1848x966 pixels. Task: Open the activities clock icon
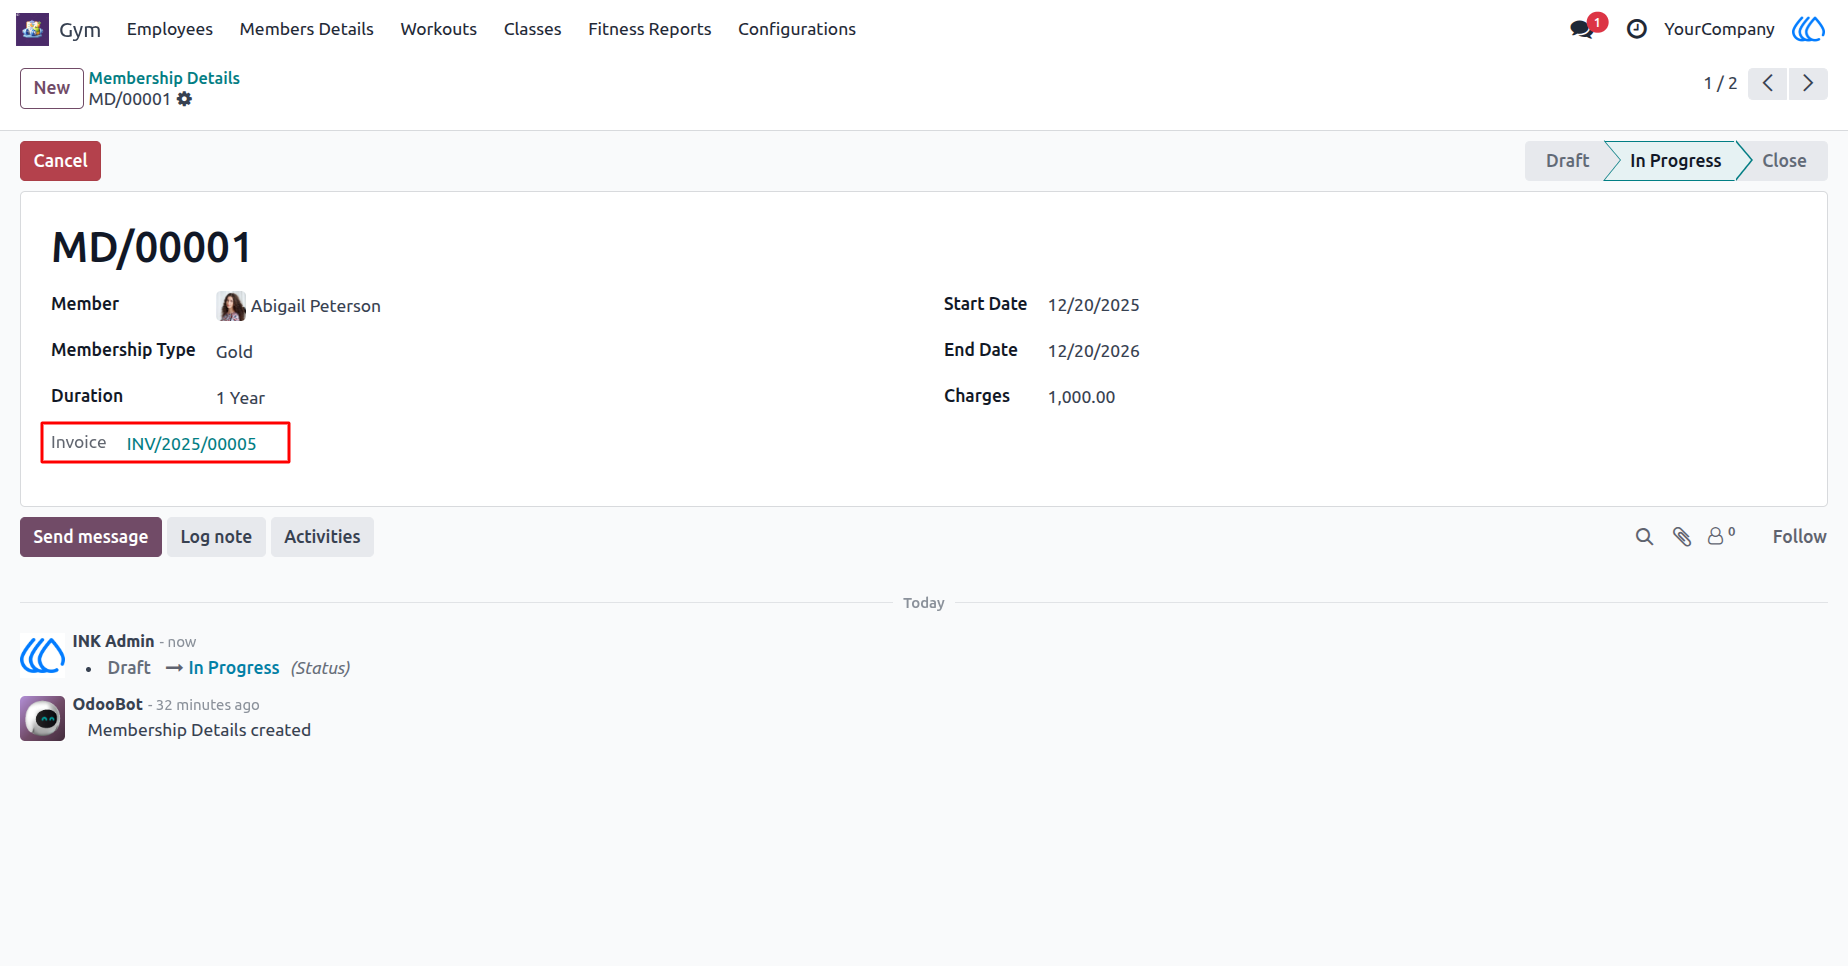1637,29
